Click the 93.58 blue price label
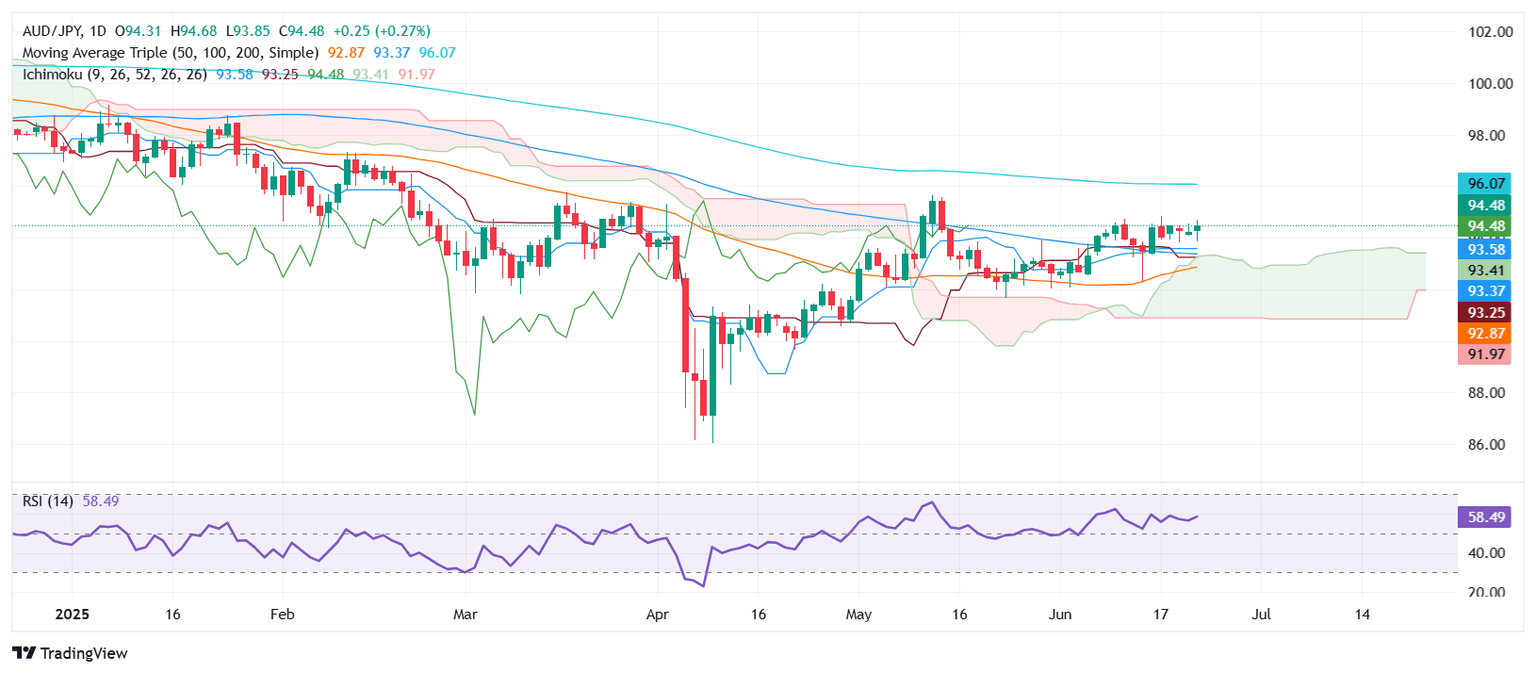Image resolution: width=1536 pixels, height=675 pixels. (1485, 248)
